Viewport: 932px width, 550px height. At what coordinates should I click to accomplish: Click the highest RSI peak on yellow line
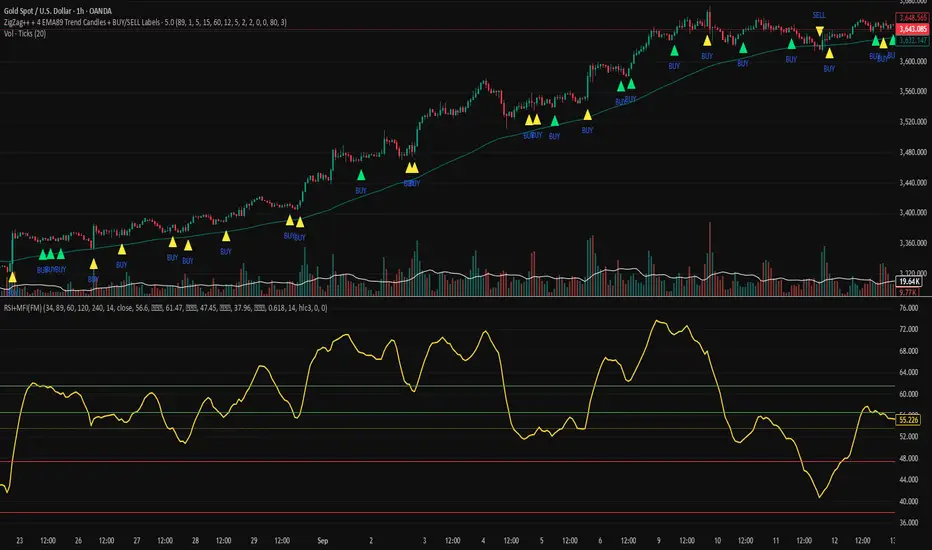[x=657, y=321]
